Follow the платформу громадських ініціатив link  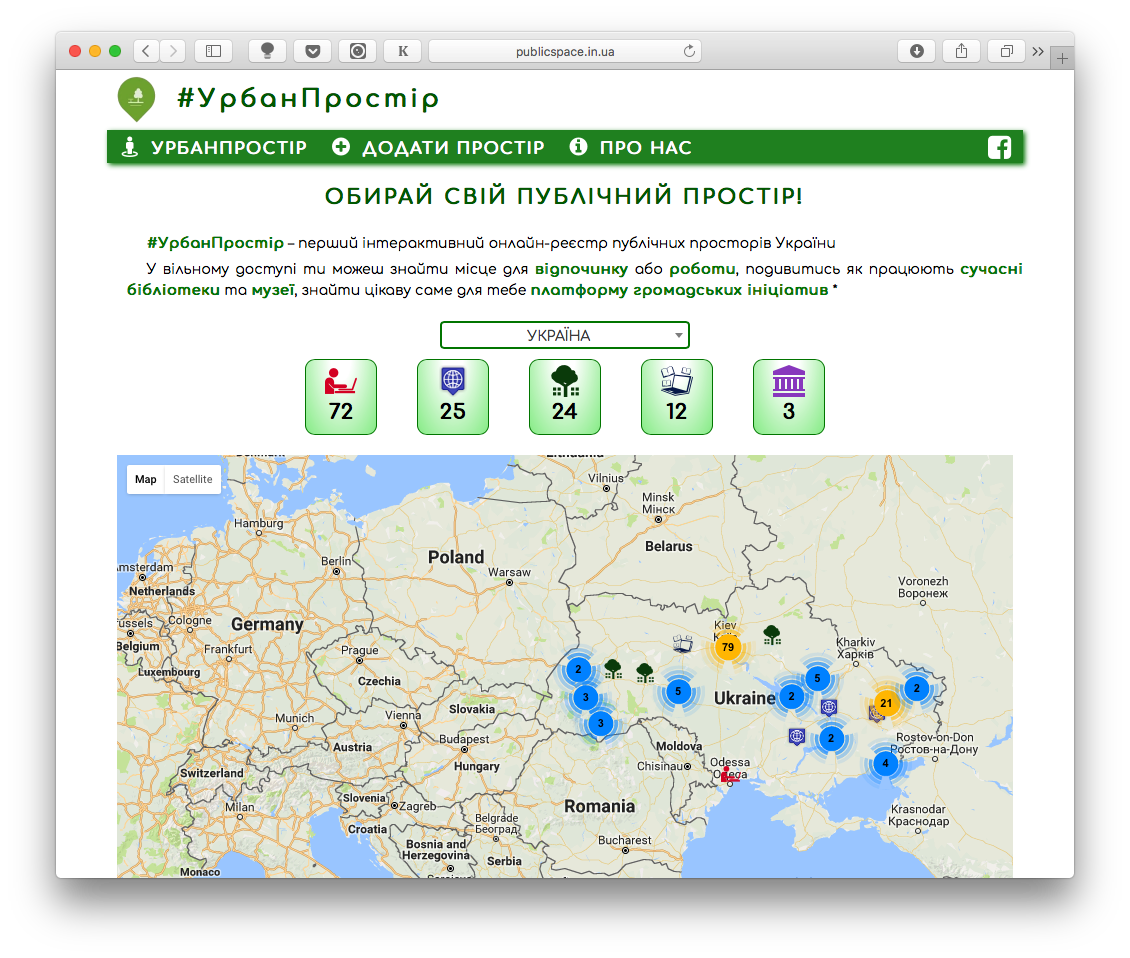[680, 290]
